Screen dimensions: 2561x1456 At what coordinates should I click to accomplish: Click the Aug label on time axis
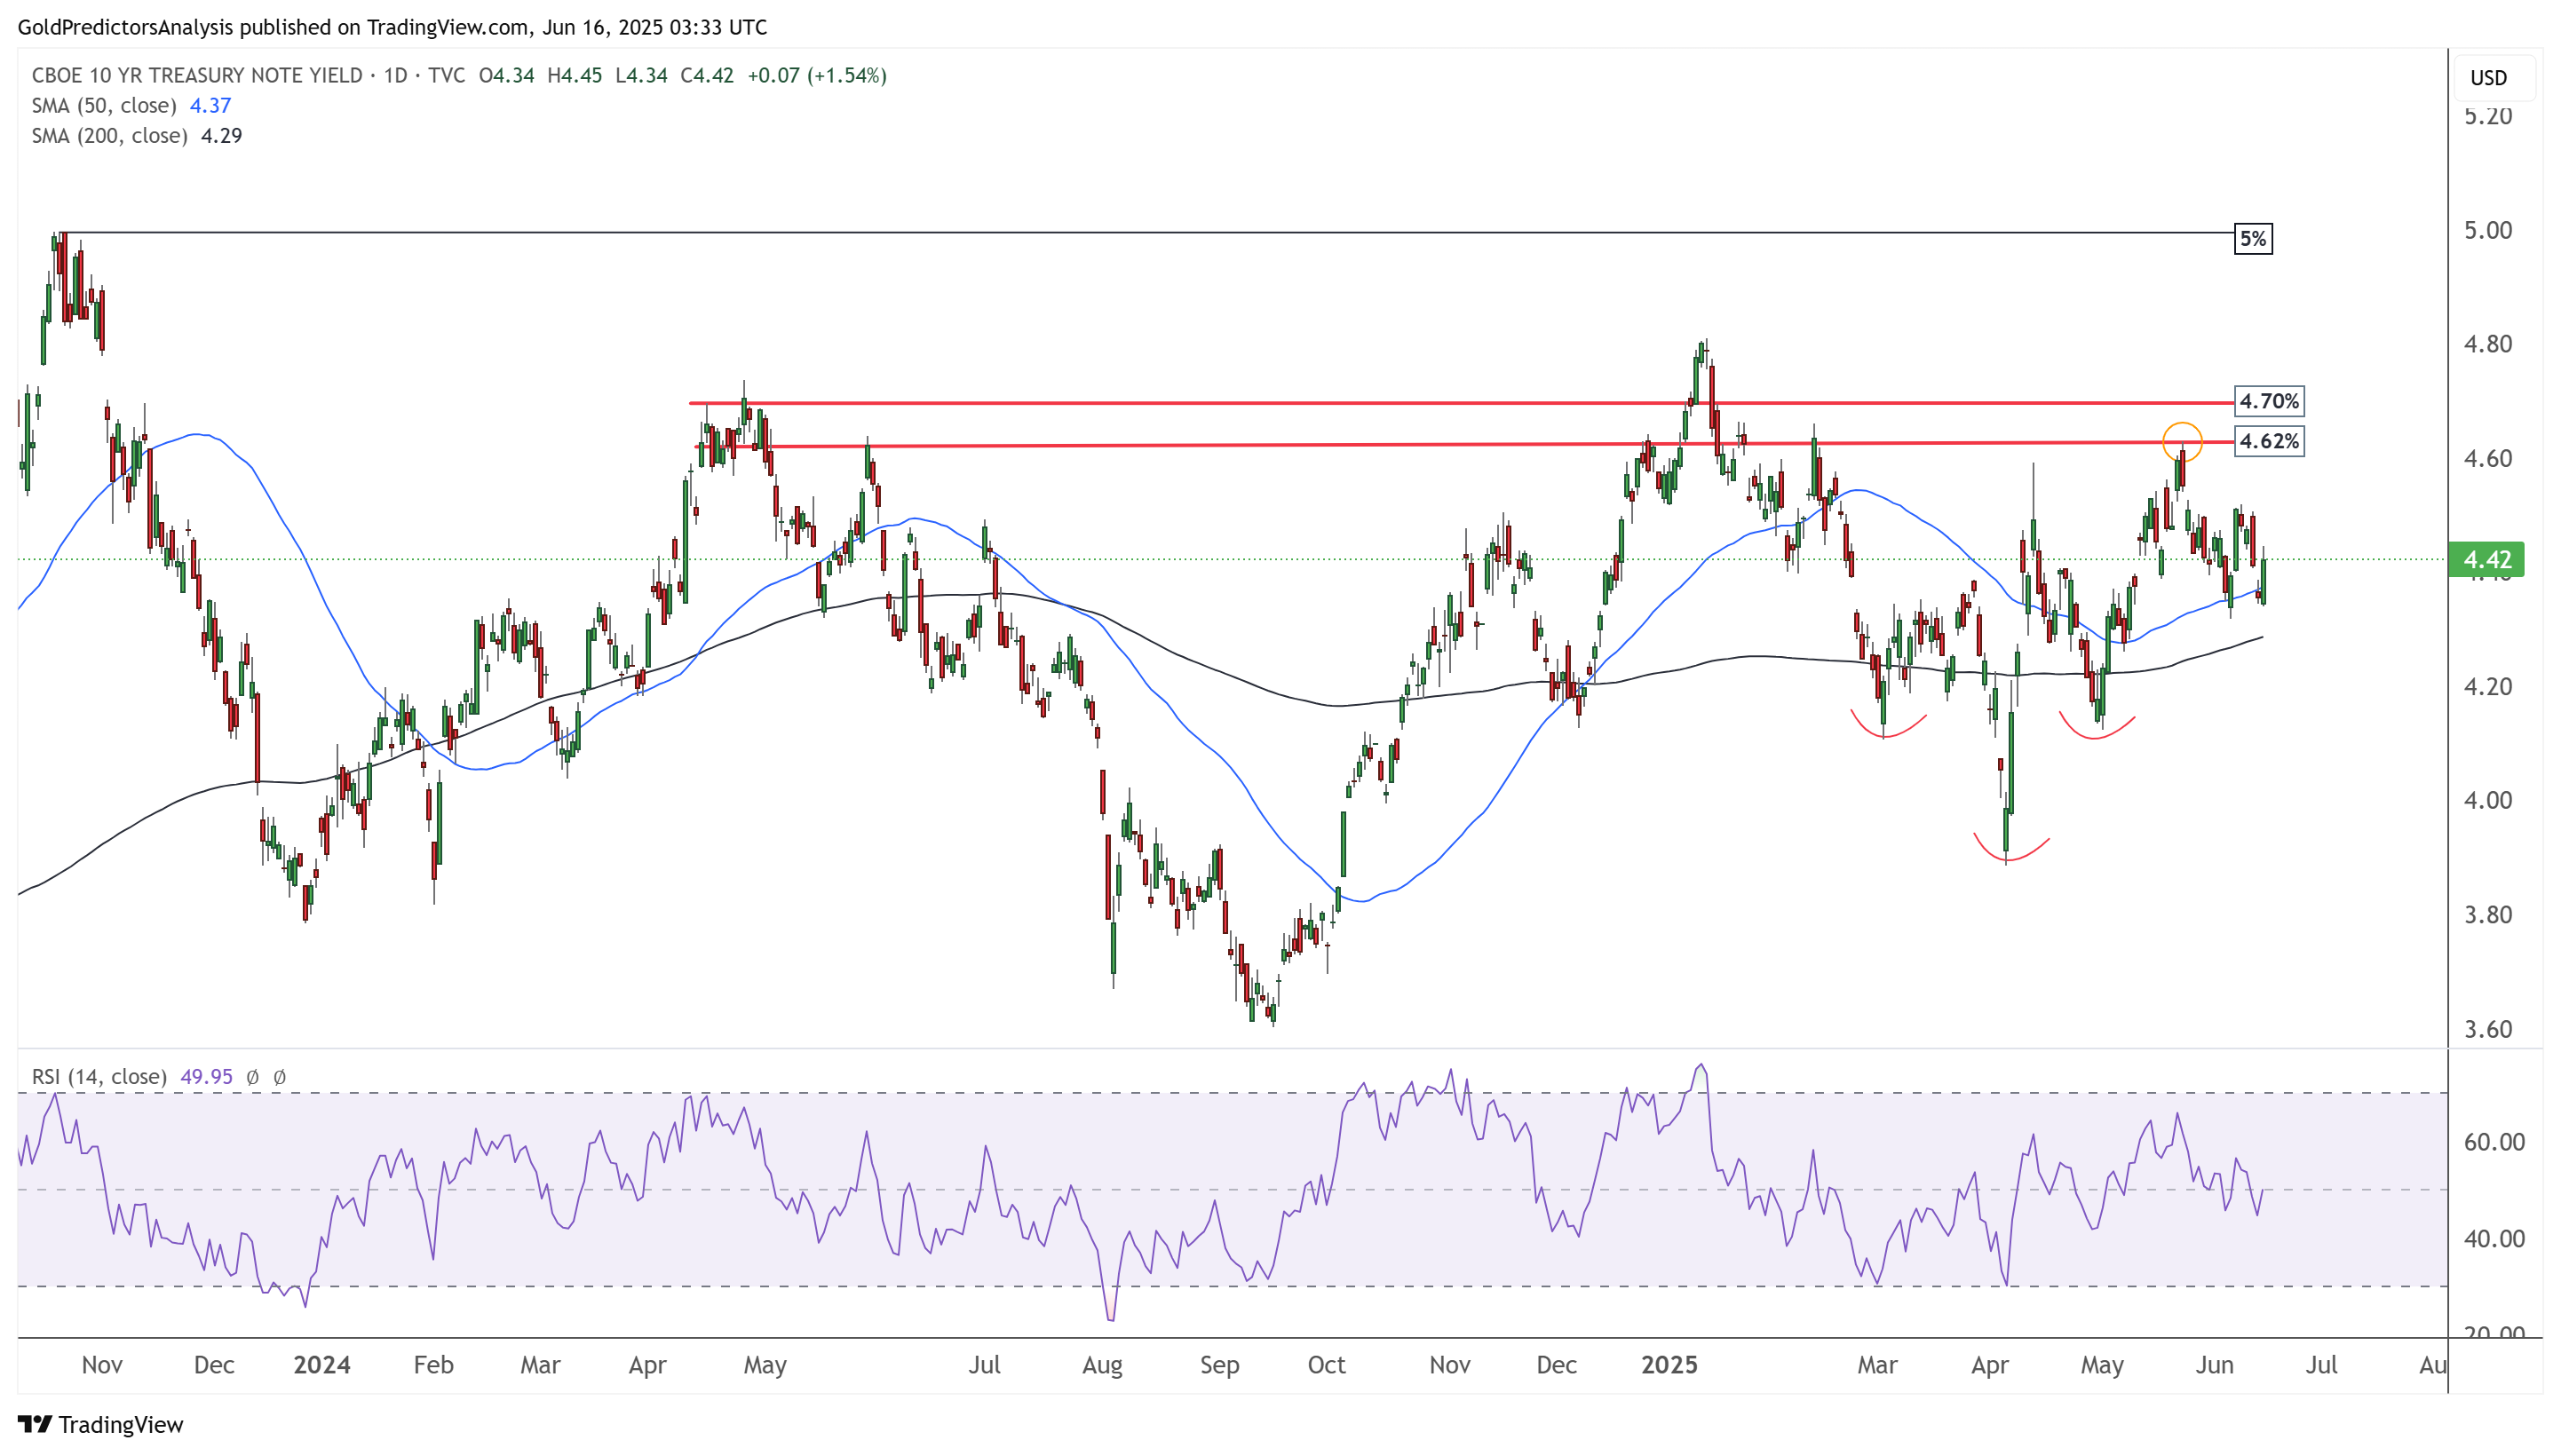(x=1102, y=1365)
